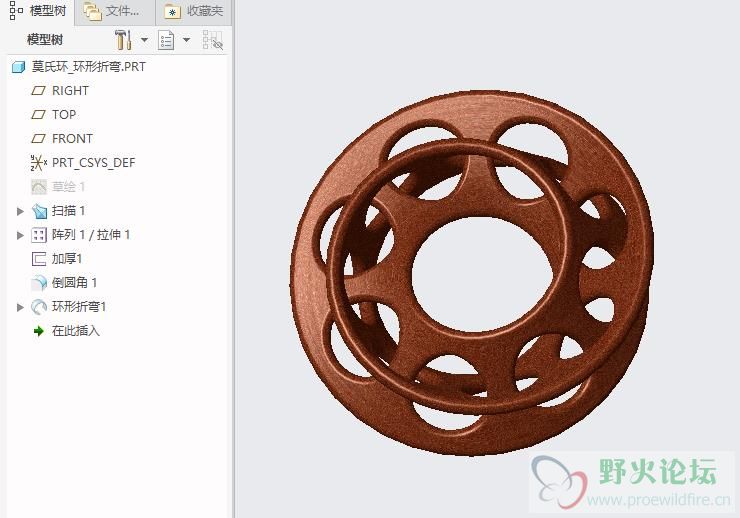Click the tree columns list icon
The image size is (740, 518).
[x=166, y=40]
